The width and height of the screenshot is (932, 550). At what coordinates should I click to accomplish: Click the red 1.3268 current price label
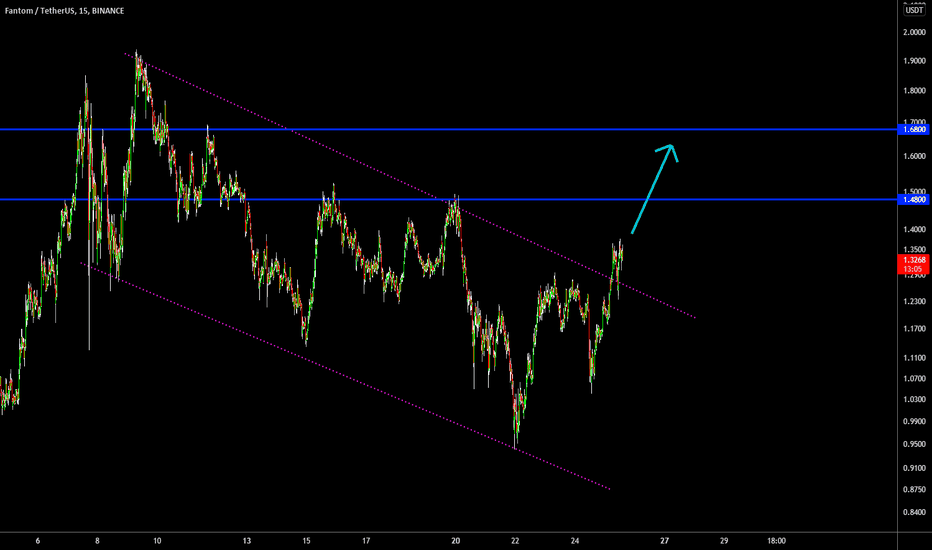(914, 260)
